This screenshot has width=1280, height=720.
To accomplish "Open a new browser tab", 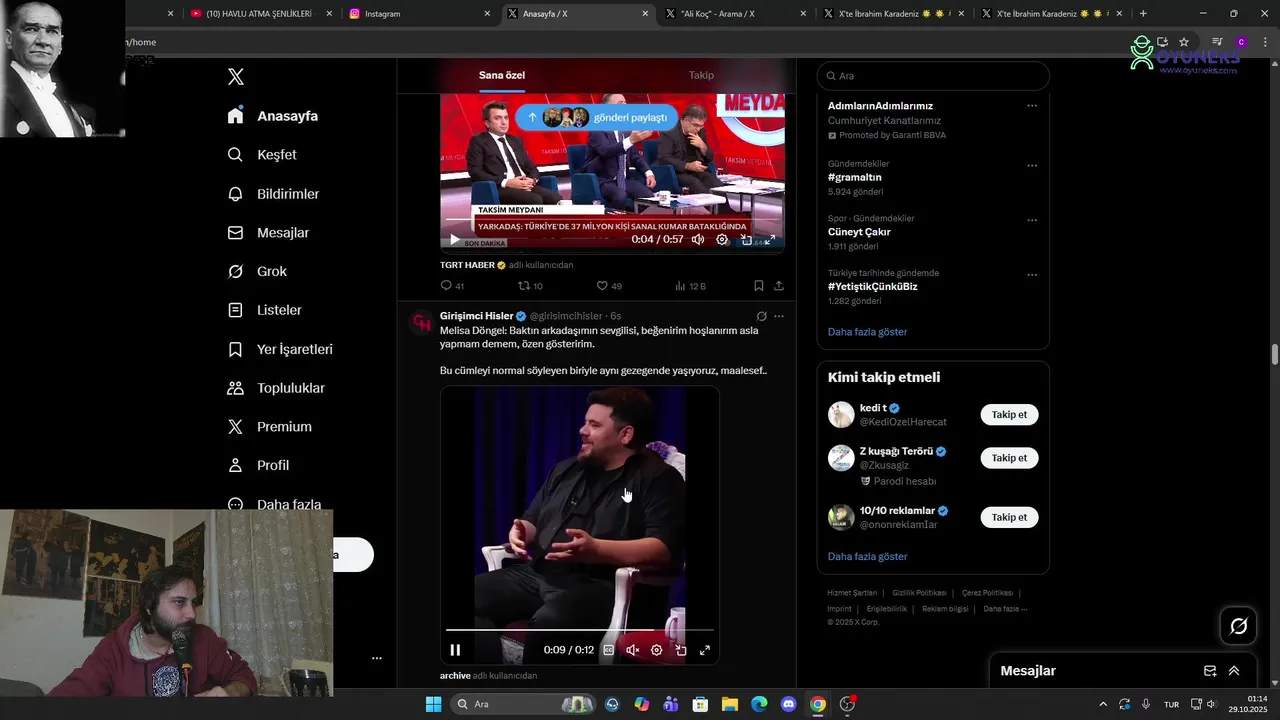I will [x=1143, y=14].
